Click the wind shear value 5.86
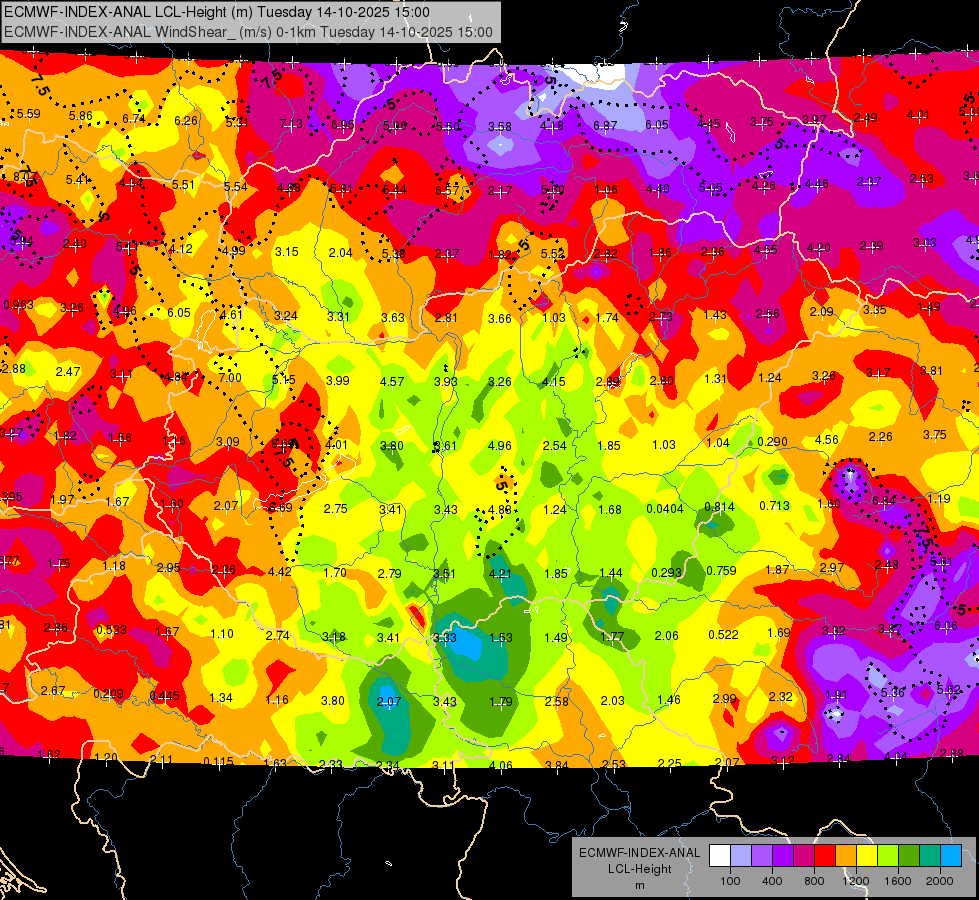The width and height of the screenshot is (979, 900). [x=81, y=116]
